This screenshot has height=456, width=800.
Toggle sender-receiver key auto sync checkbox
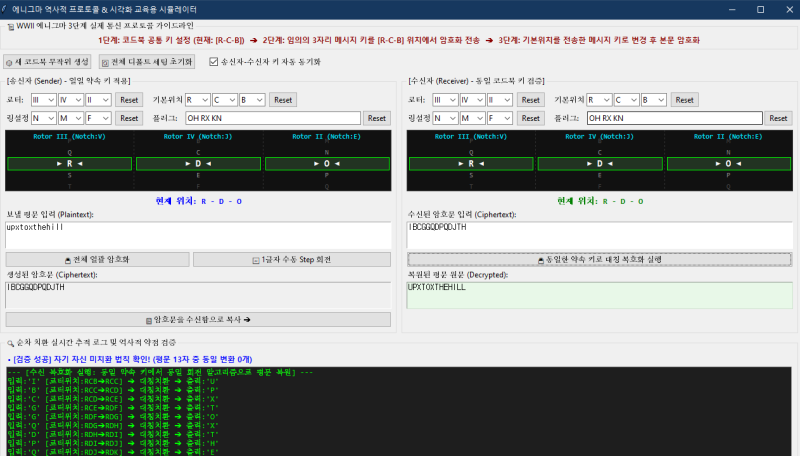(213, 62)
